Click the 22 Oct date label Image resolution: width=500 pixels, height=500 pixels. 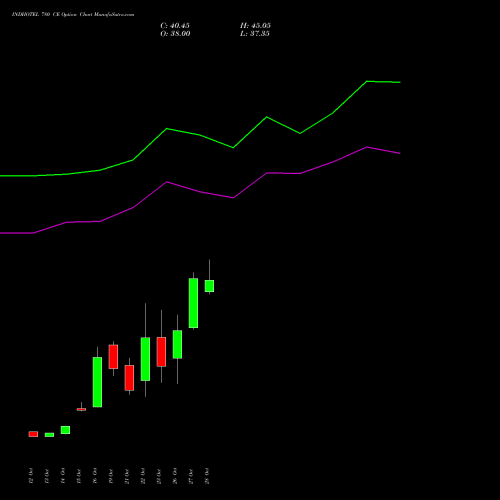point(143,476)
